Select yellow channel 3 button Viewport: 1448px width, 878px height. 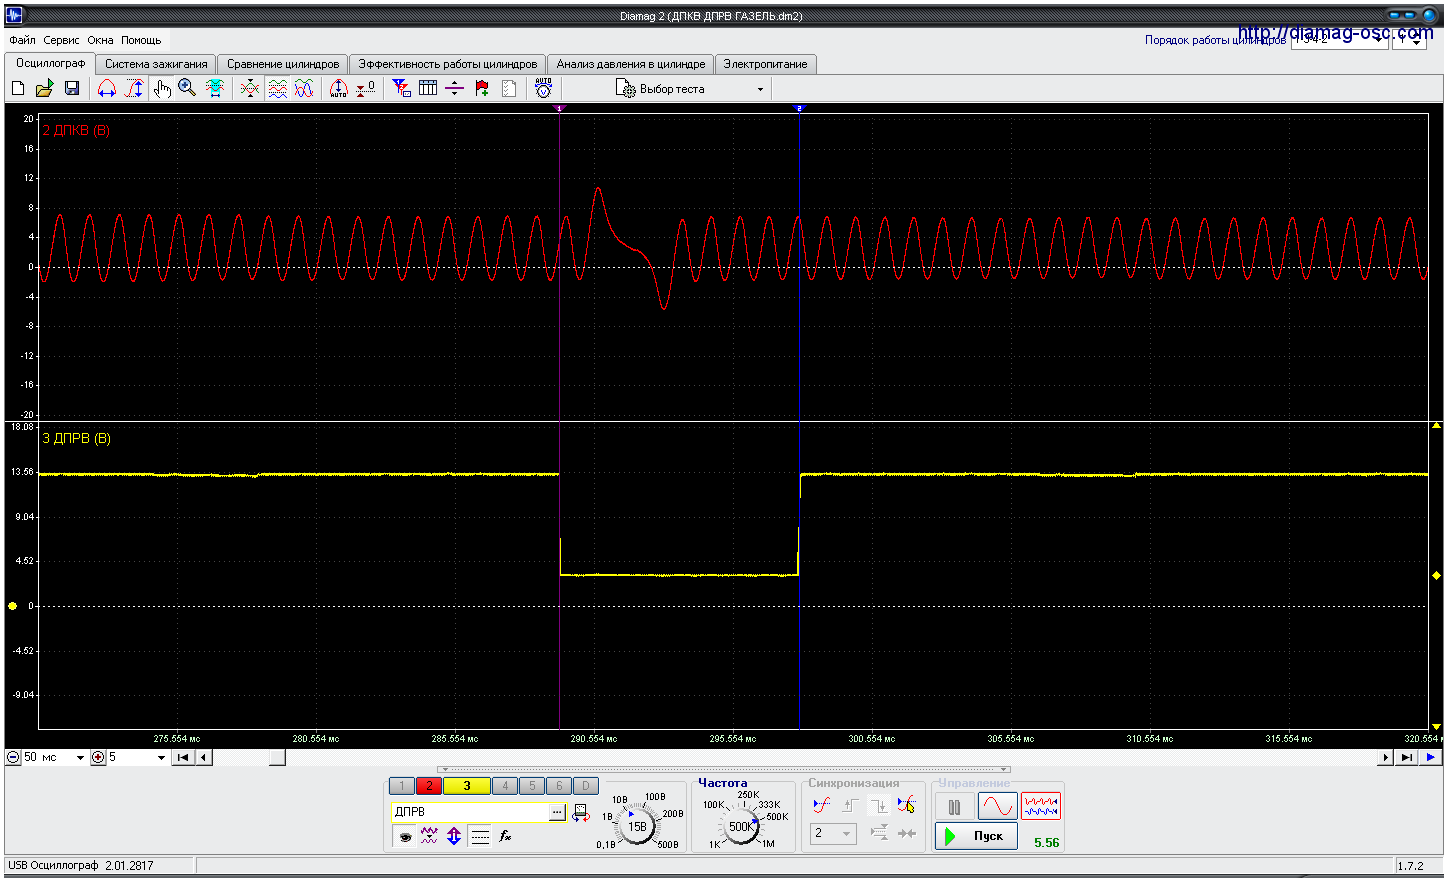tap(466, 786)
